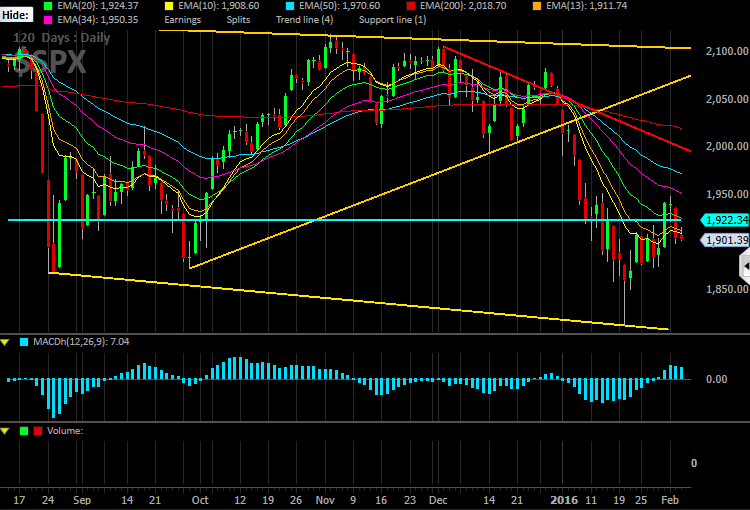750x510 pixels.
Task: Click the MACD 0.00 axis label
Action: tap(717, 379)
